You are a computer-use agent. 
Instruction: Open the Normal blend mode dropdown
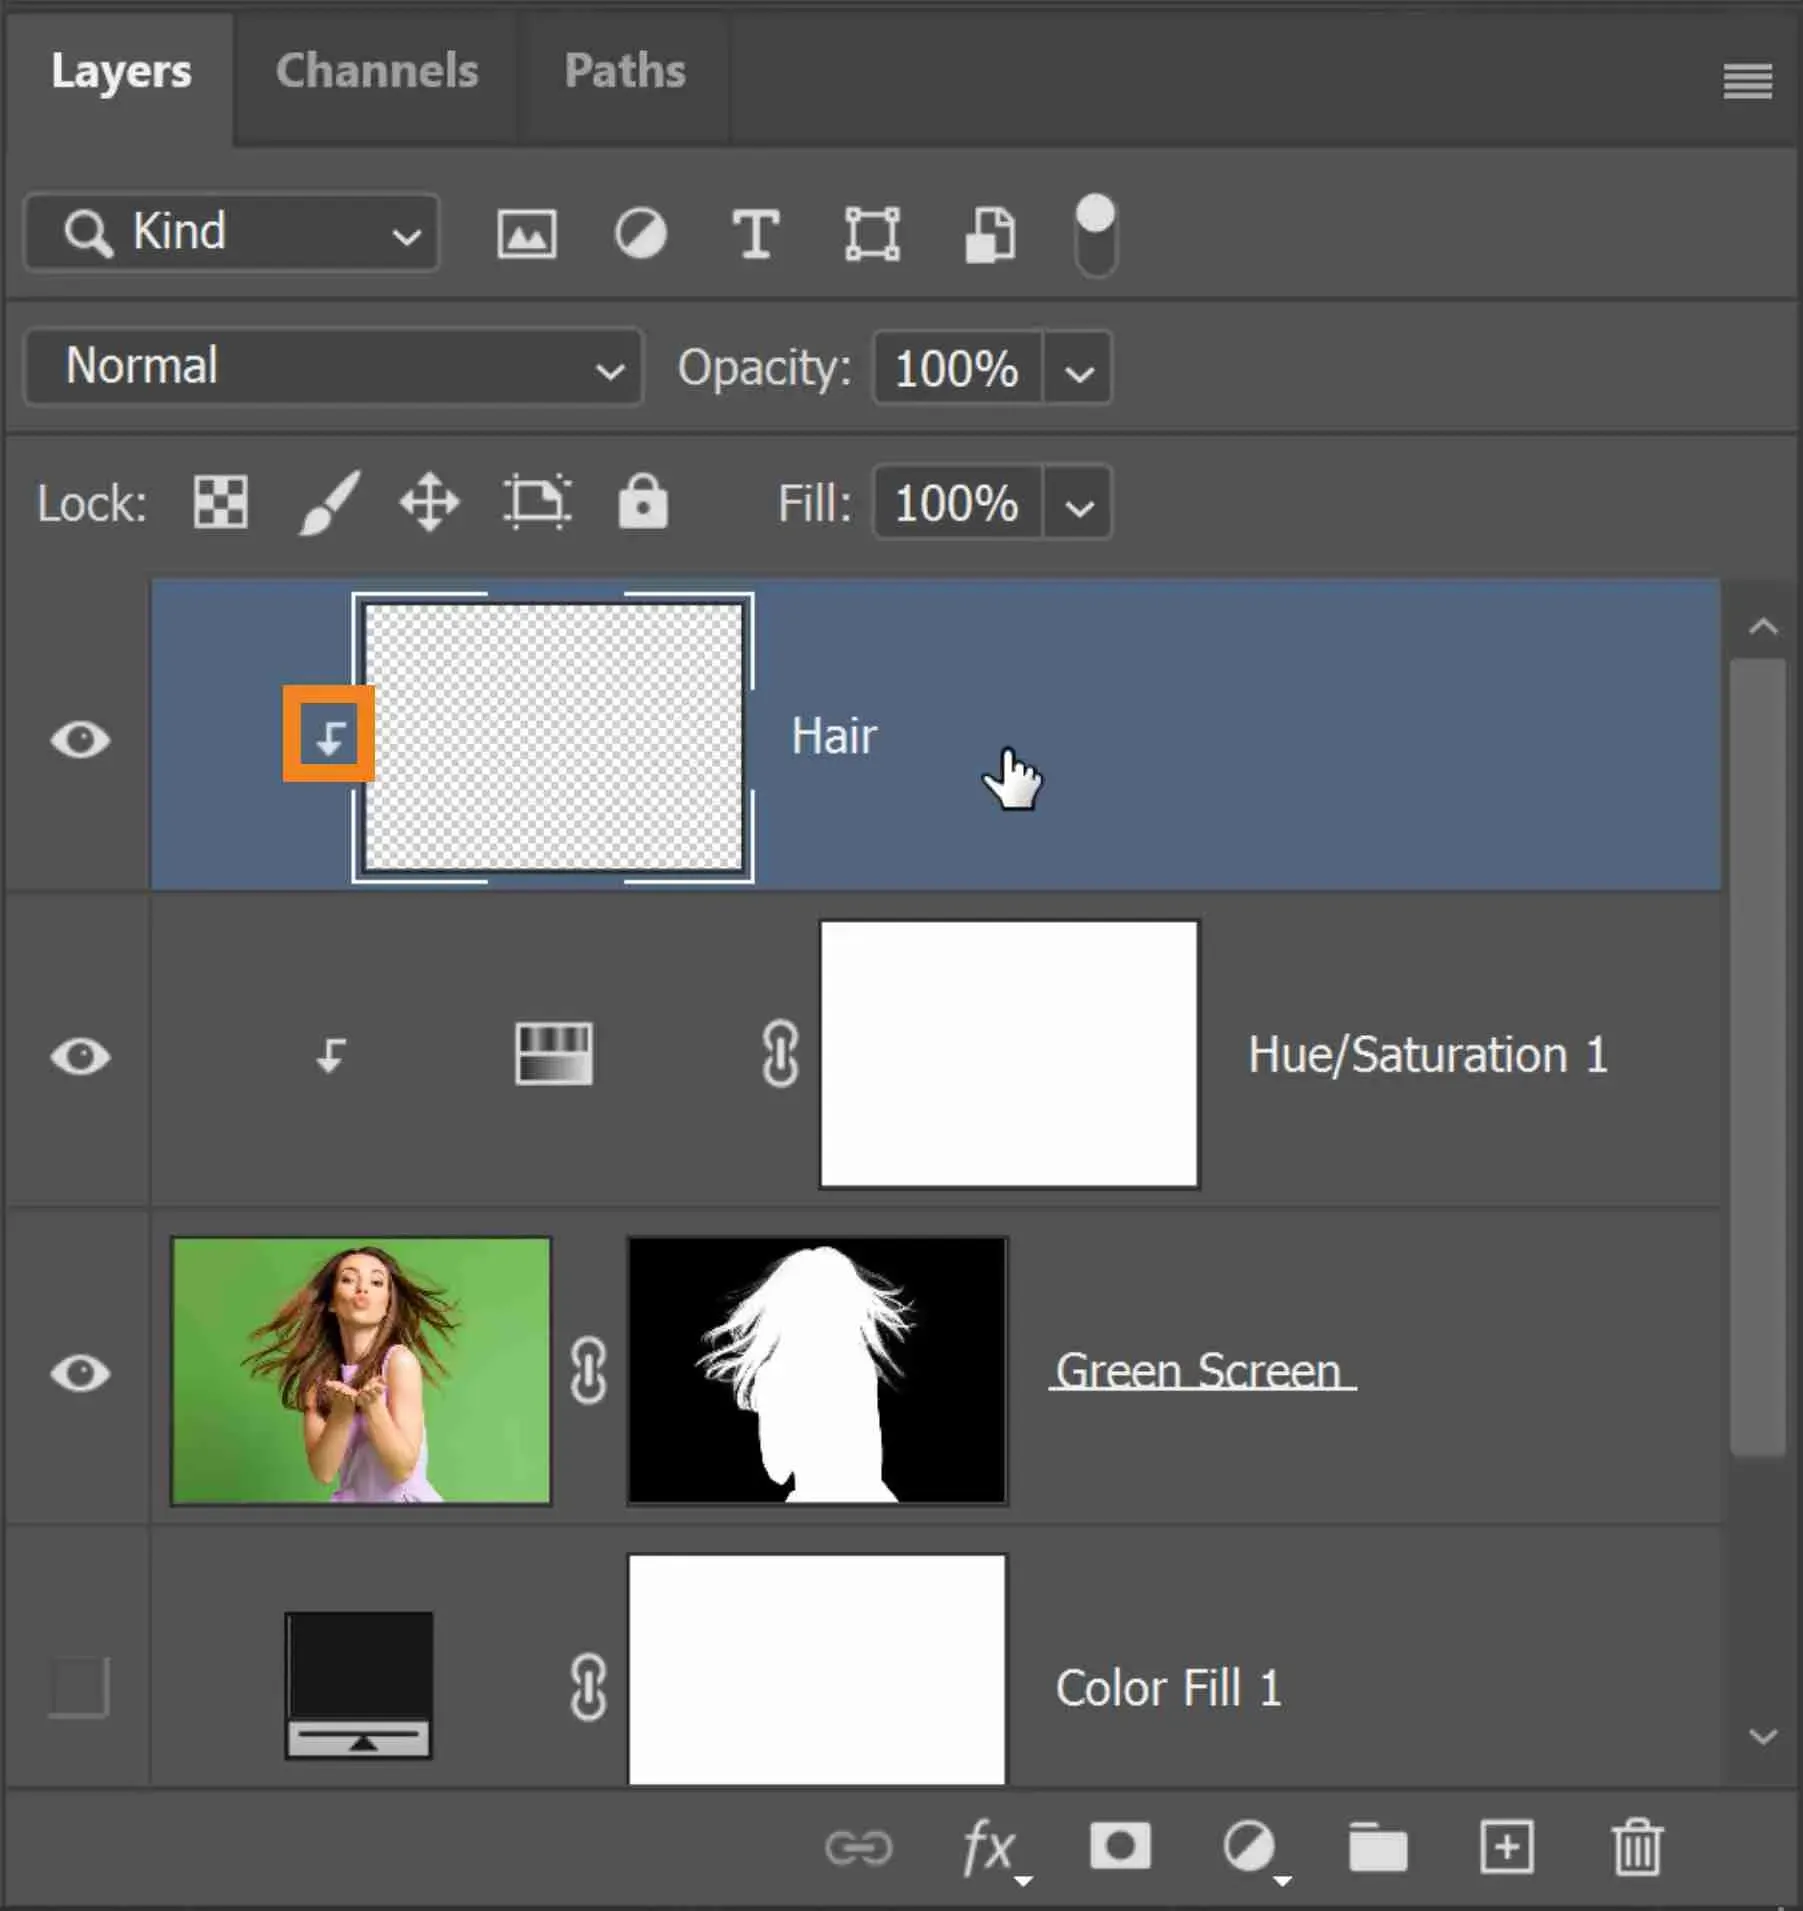click(x=333, y=367)
